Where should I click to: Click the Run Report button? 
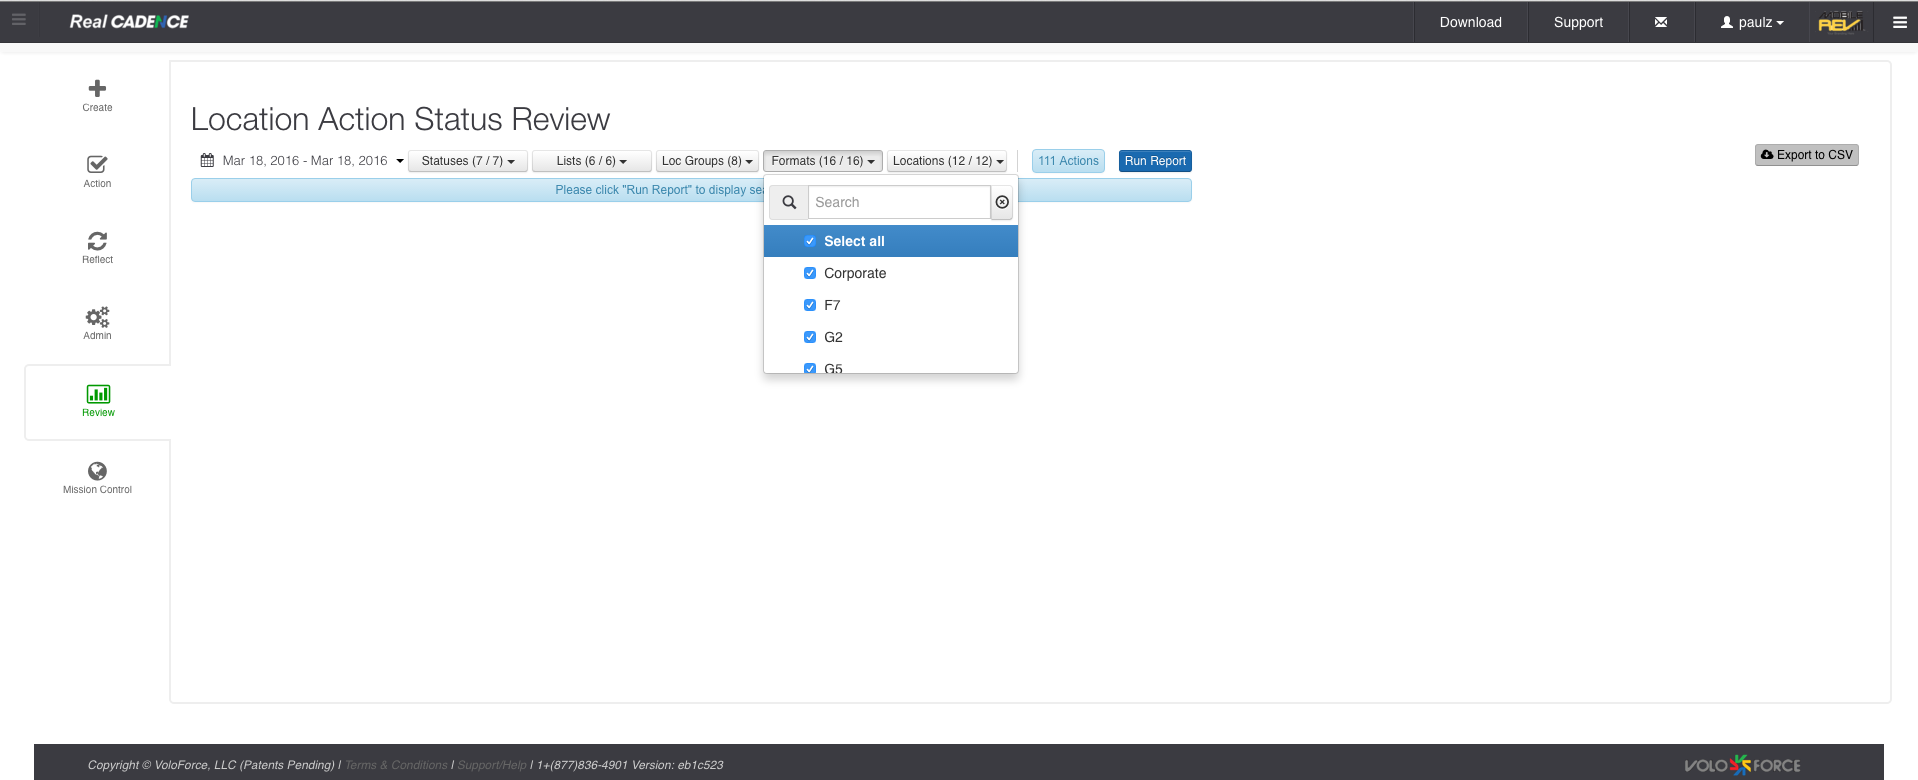1155,161
